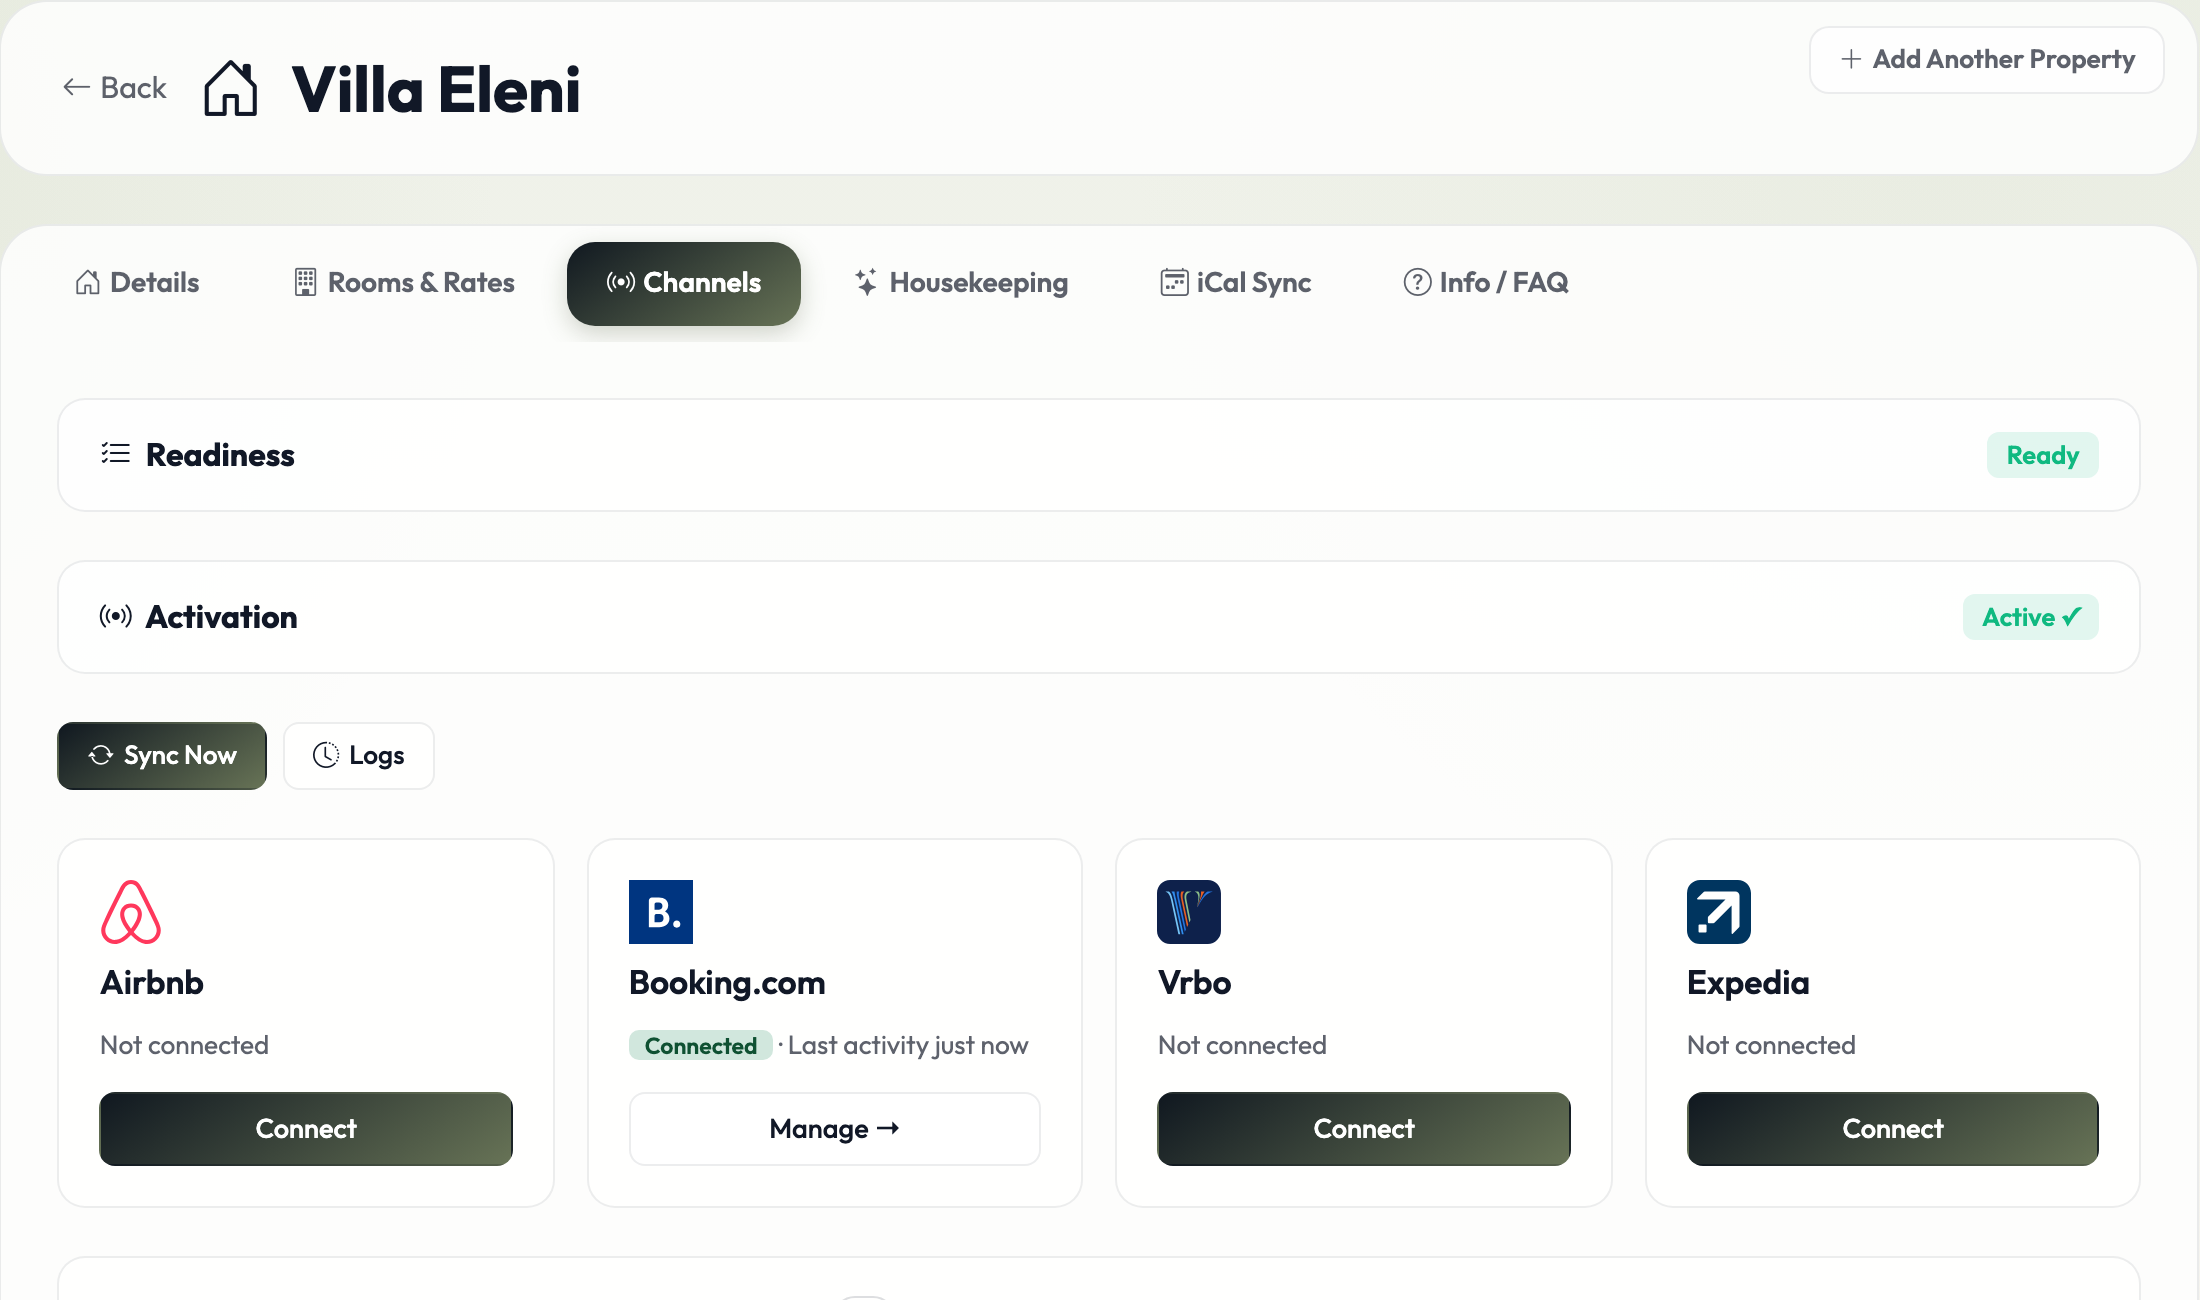Click the Ready status badge
Screen dimensions: 2200x1300
(2043, 455)
